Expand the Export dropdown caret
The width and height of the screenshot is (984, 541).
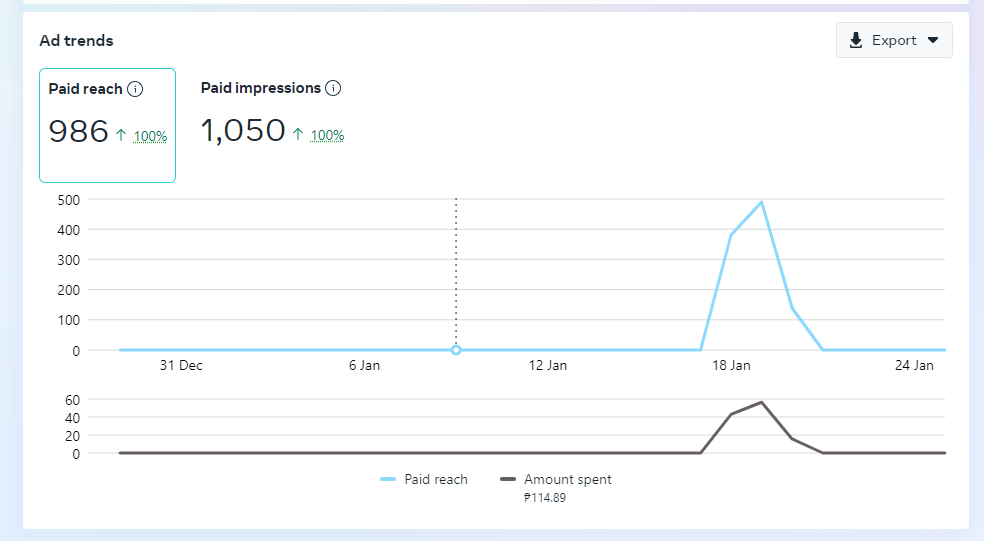point(933,40)
